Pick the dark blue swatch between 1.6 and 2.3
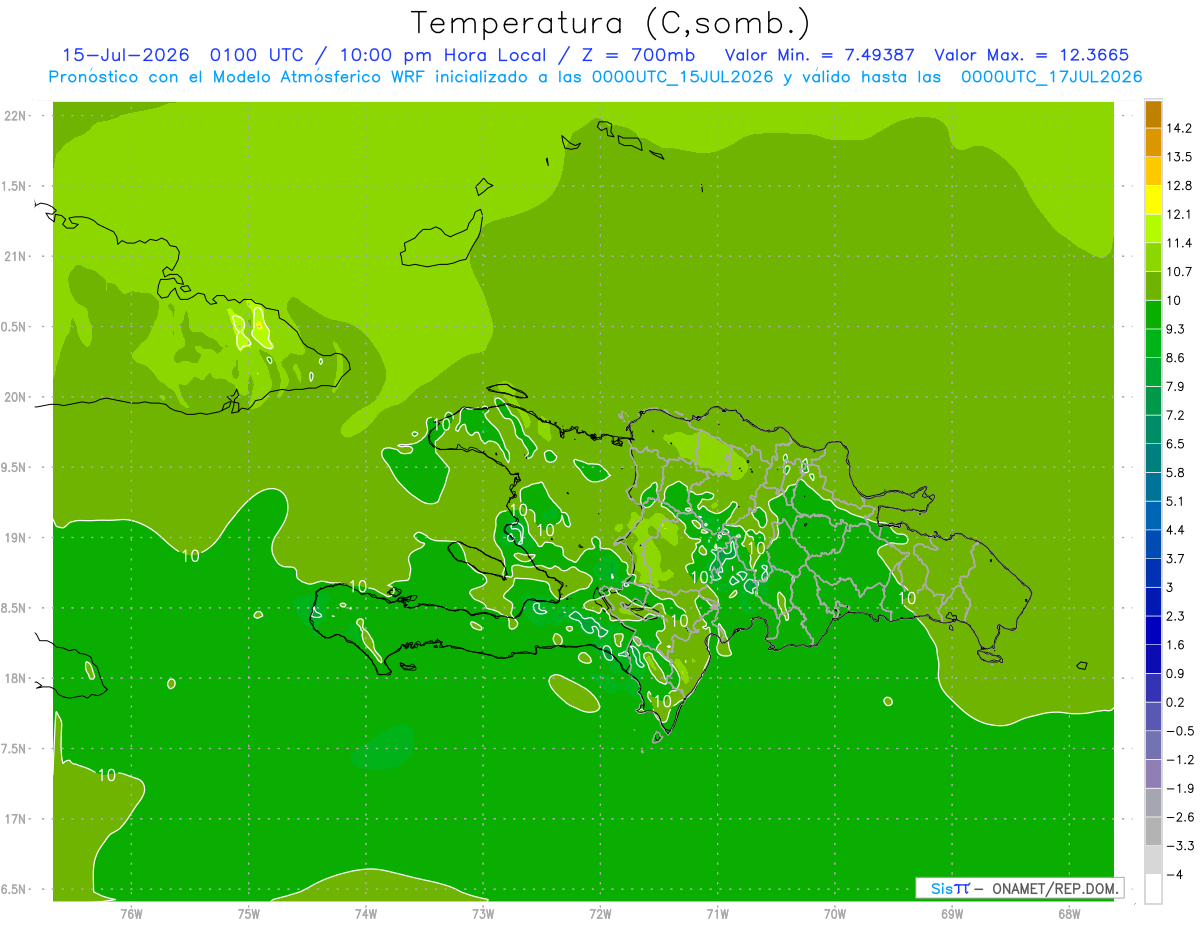1200x927 pixels. click(1153, 631)
